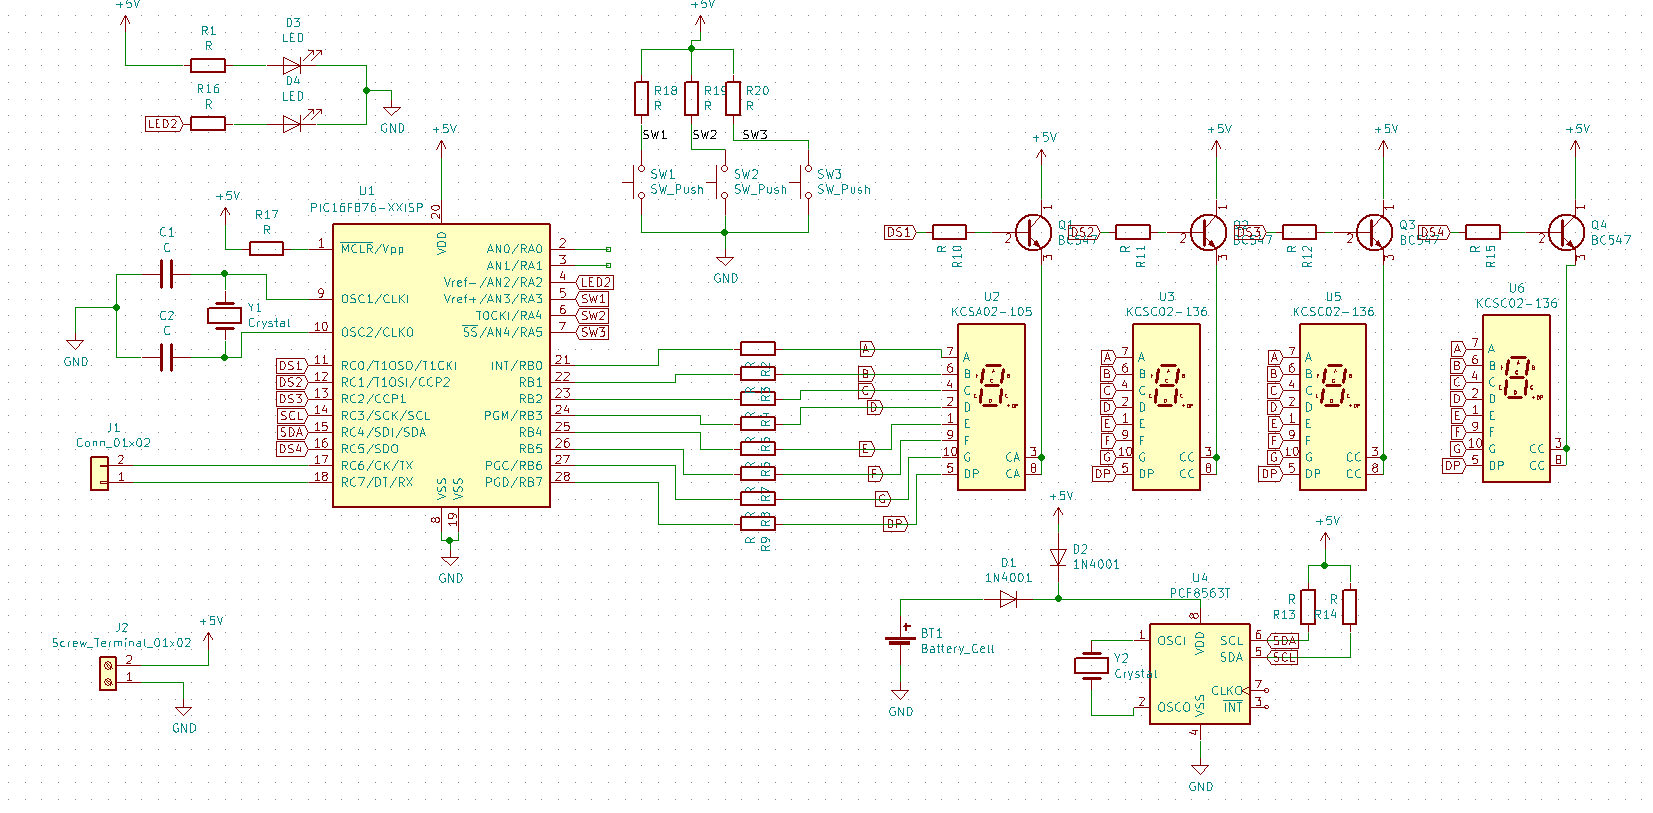Viewport: 1653px width, 813px height.
Task: Select the U2 seven-segment display symbol
Action: pos(991,406)
